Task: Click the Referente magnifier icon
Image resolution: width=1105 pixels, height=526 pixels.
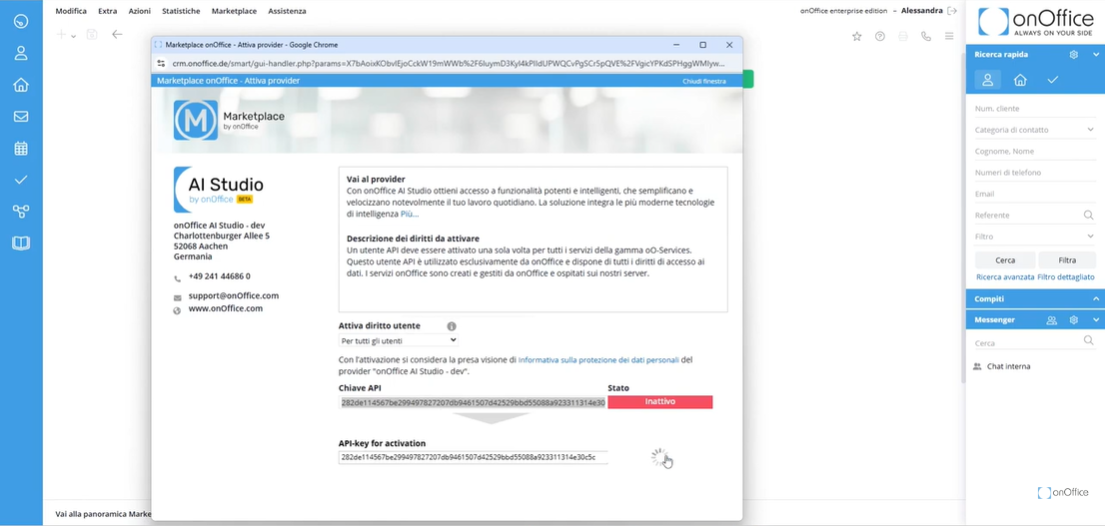Action: tap(1088, 214)
